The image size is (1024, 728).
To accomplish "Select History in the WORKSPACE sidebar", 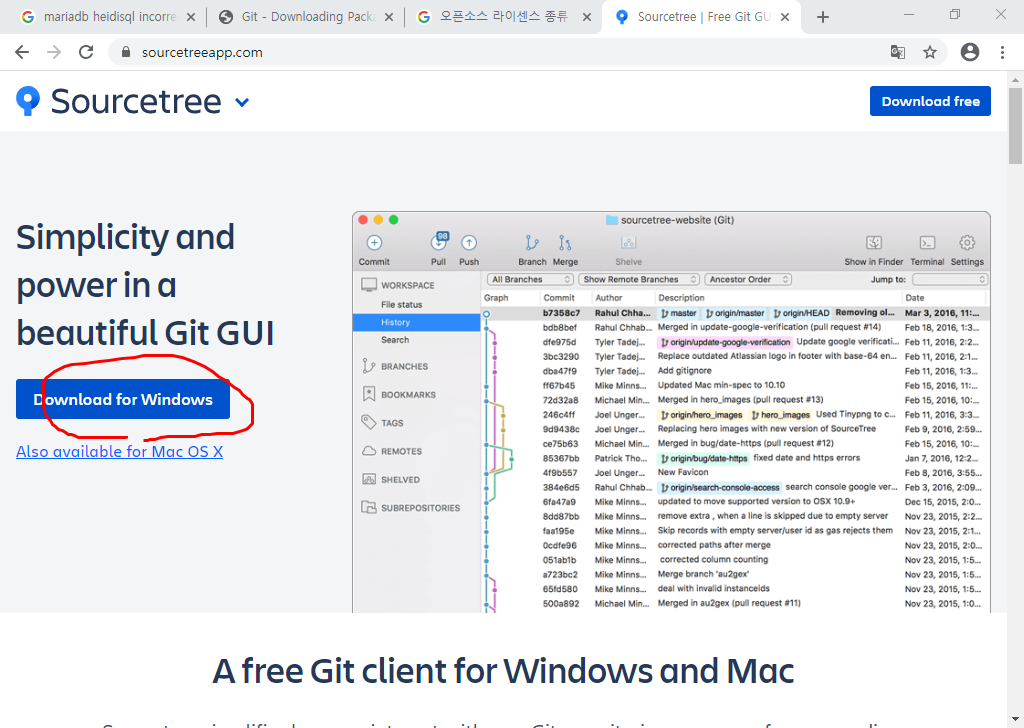I will click(417, 323).
